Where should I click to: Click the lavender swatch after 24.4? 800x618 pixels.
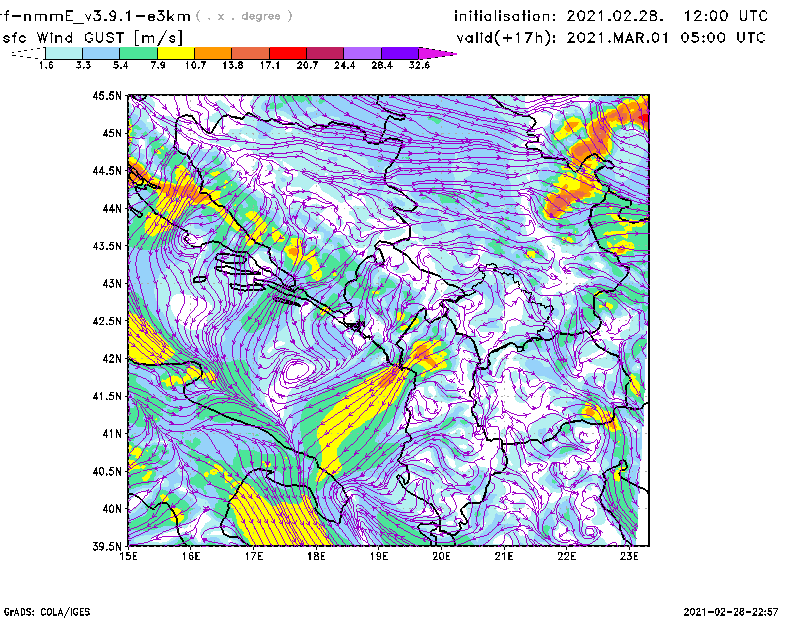[363, 53]
